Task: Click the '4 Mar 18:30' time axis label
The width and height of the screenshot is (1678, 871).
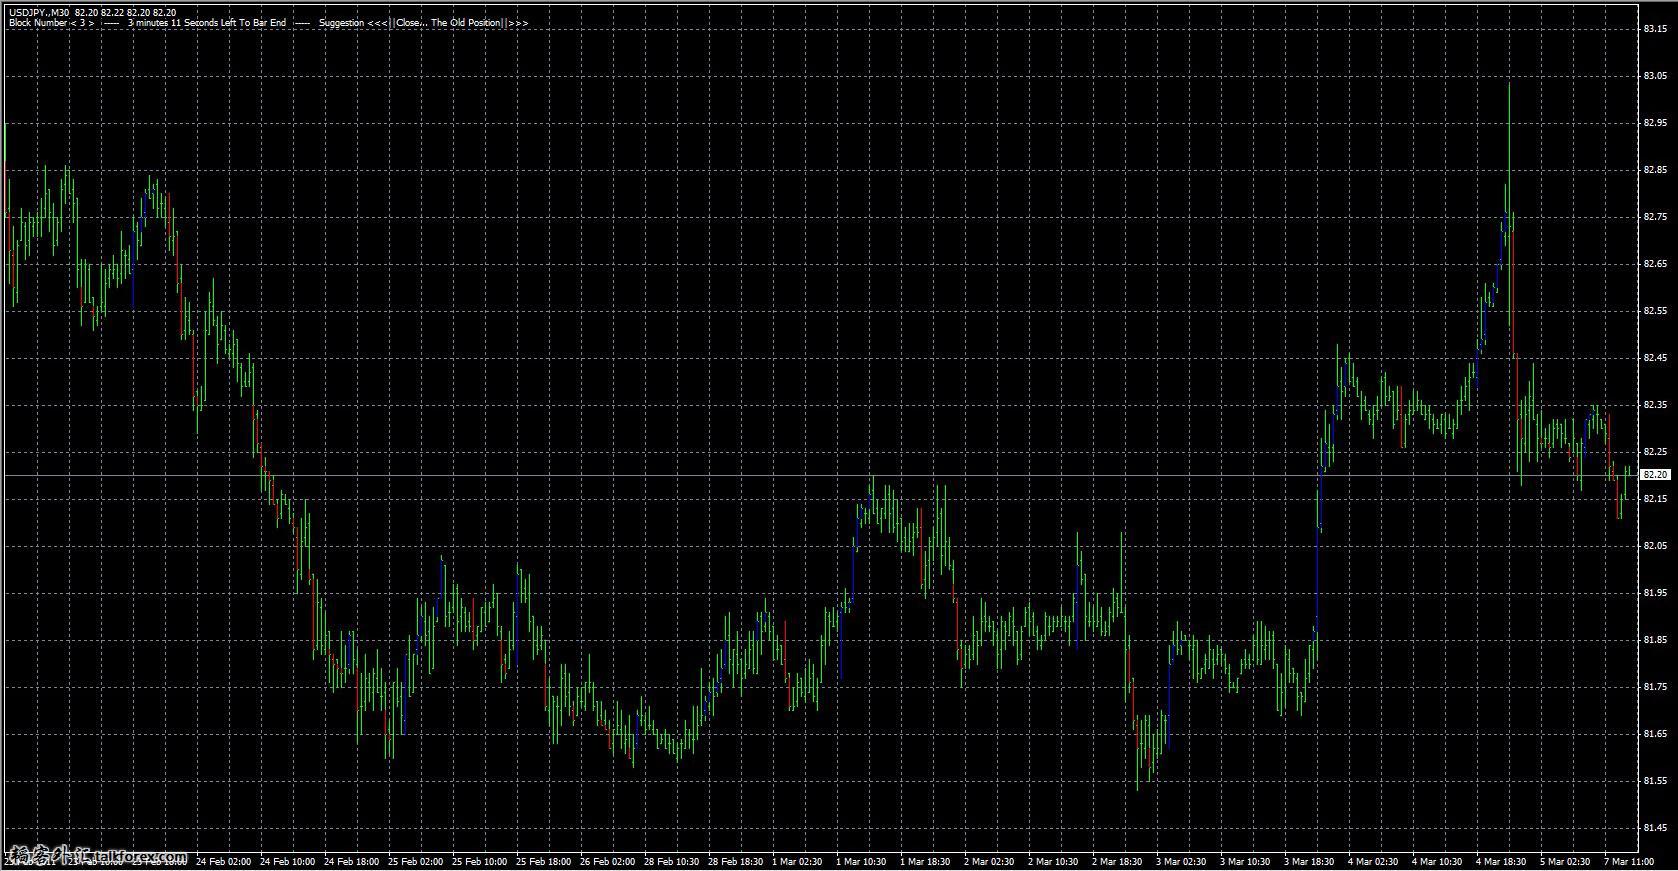Action: [1502, 861]
